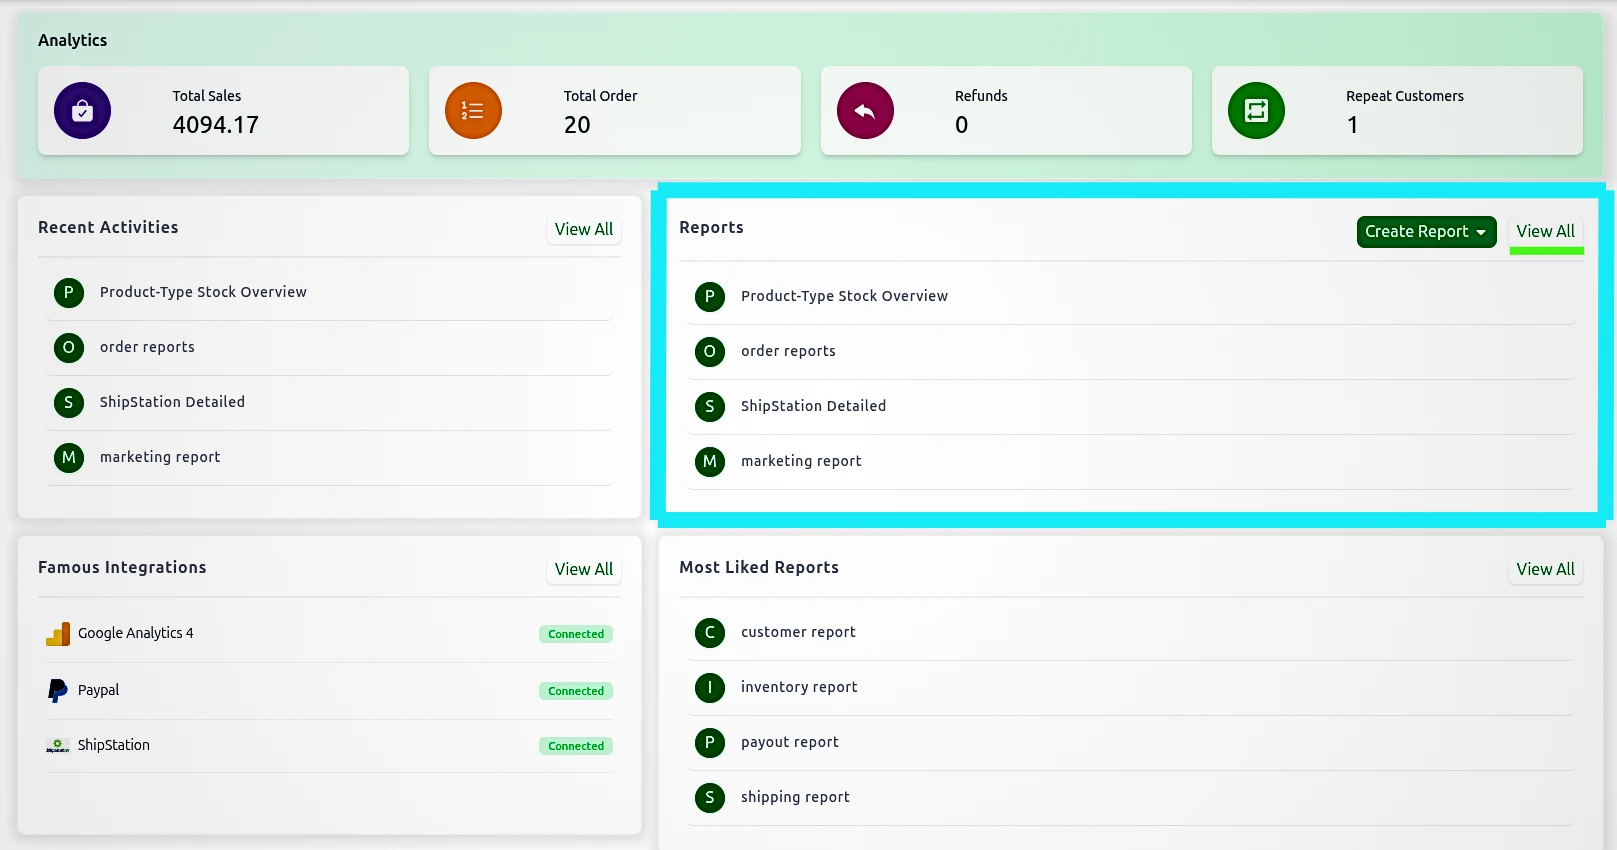Open ShipStation Detailed in Reports panel
This screenshot has width=1617, height=850.
(813, 406)
